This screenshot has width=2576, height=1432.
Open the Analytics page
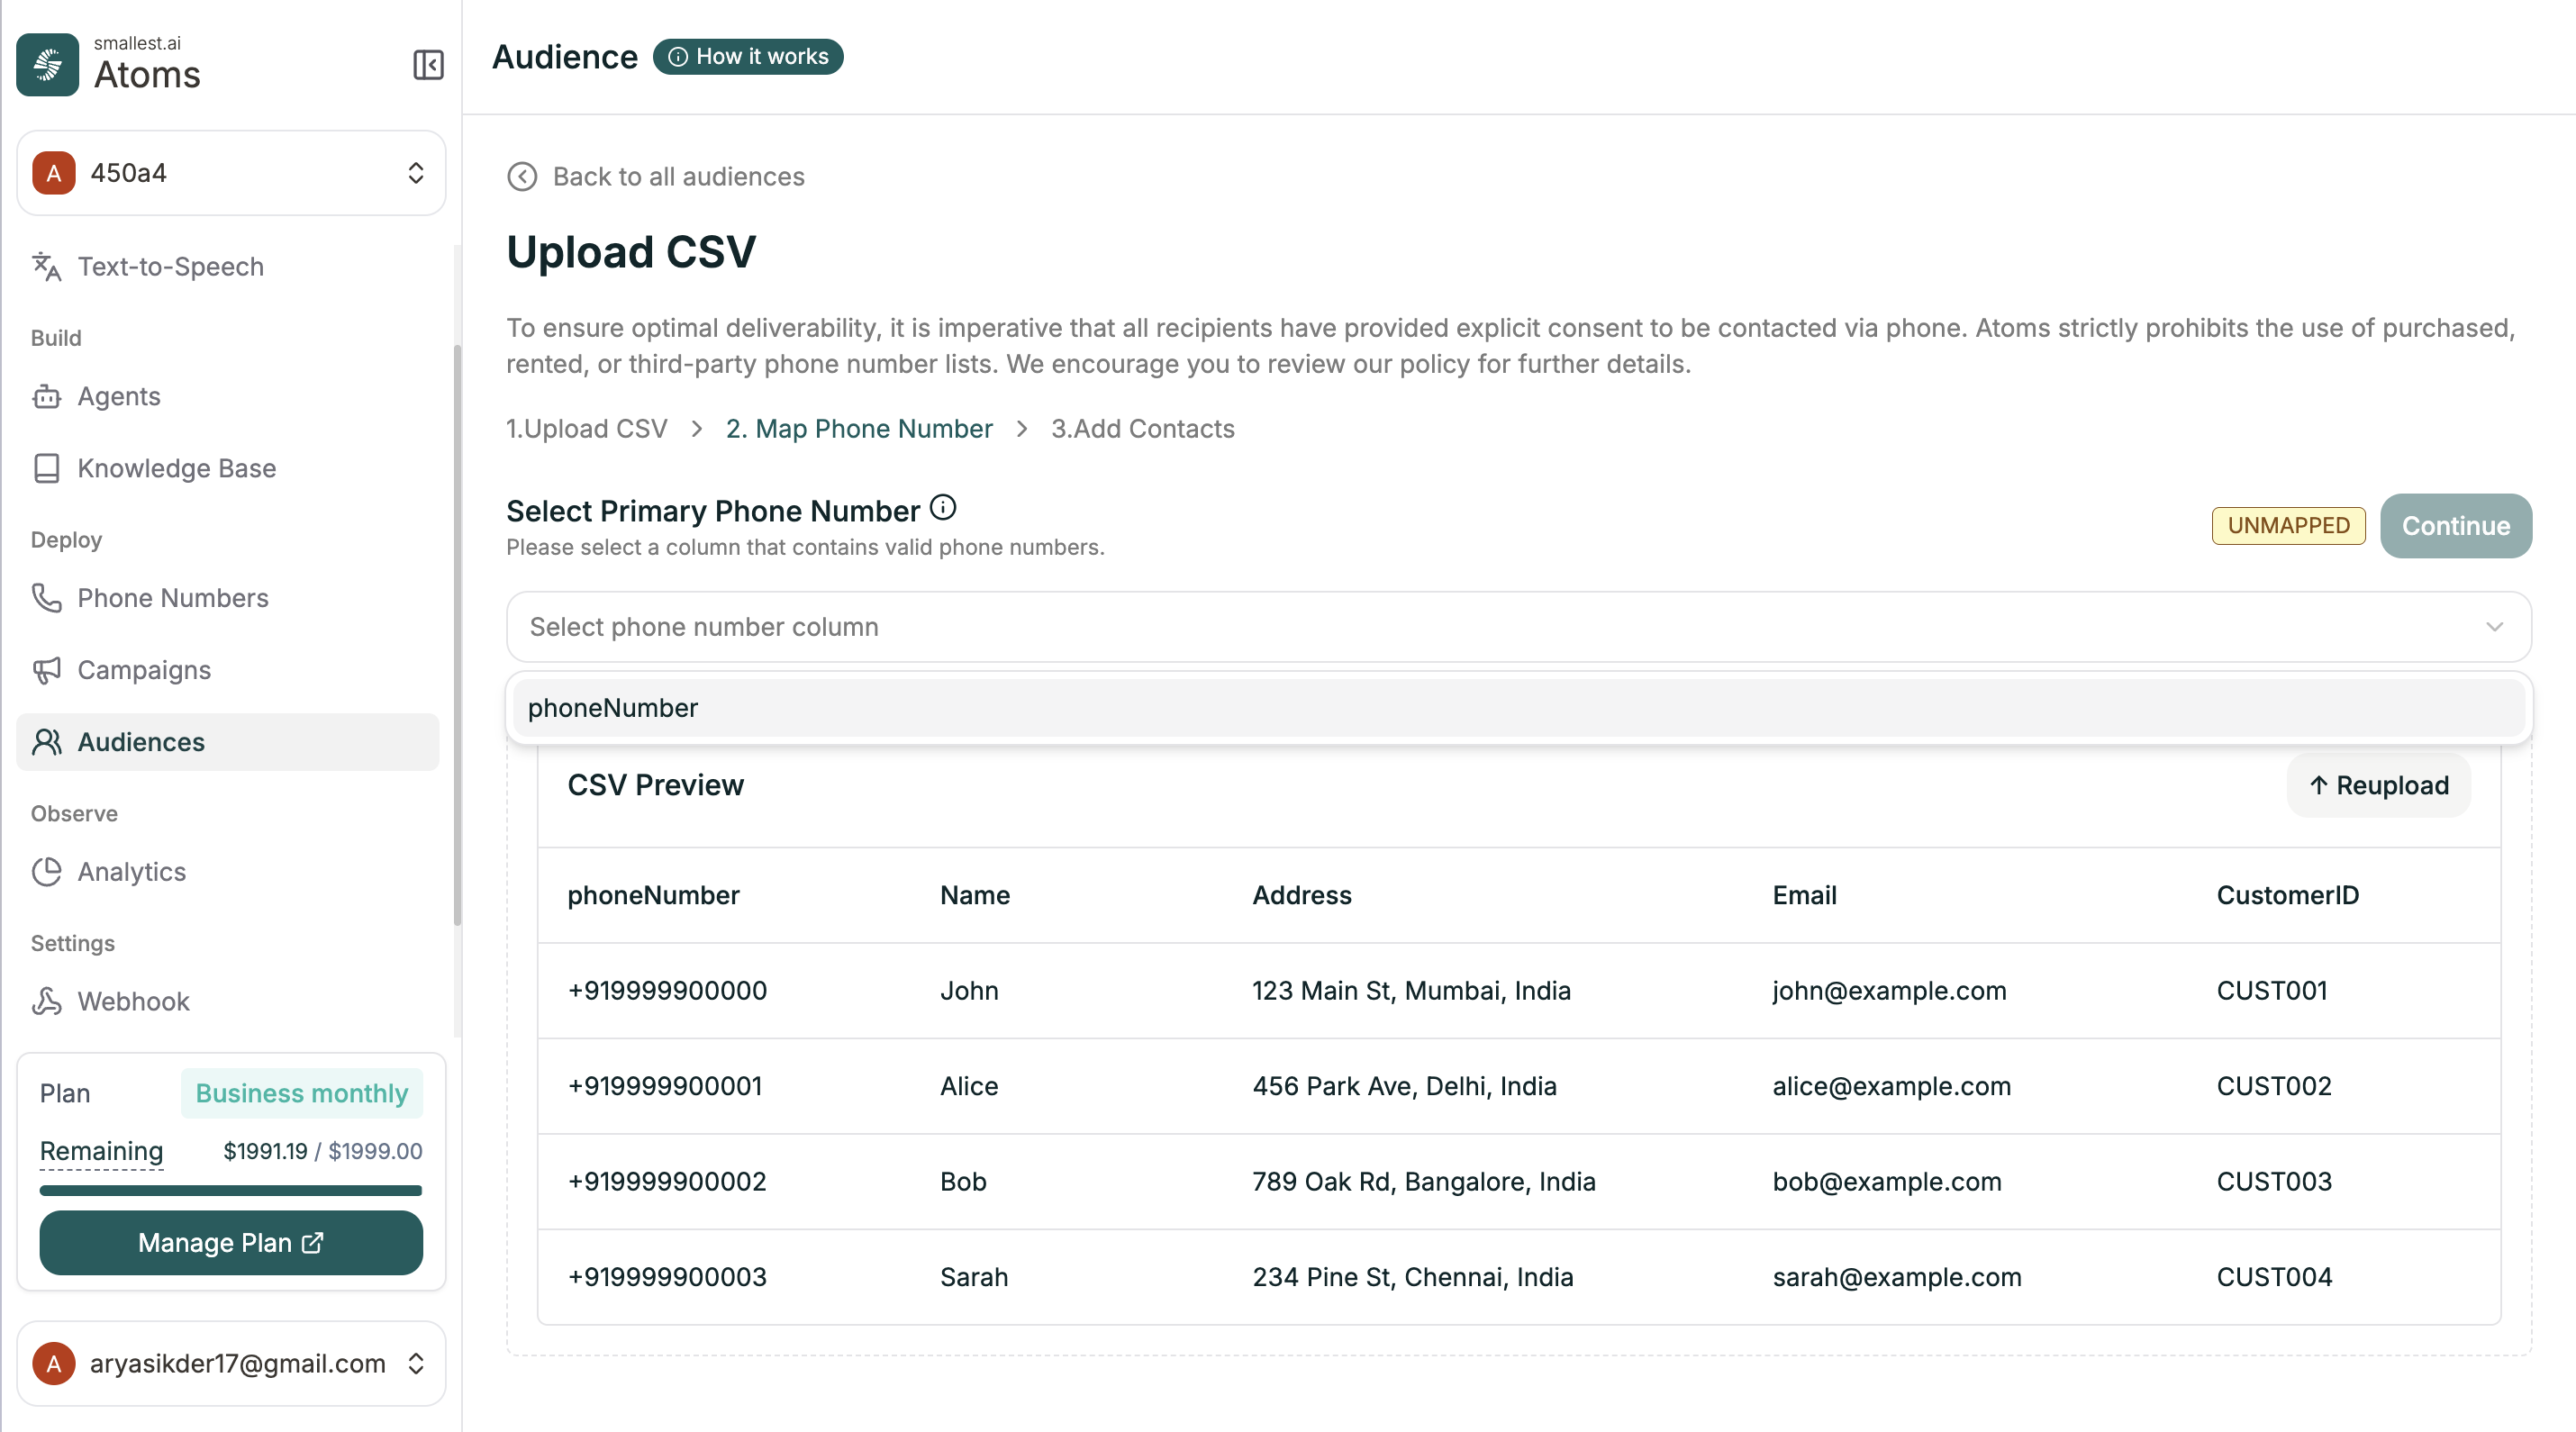tap(131, 872)
